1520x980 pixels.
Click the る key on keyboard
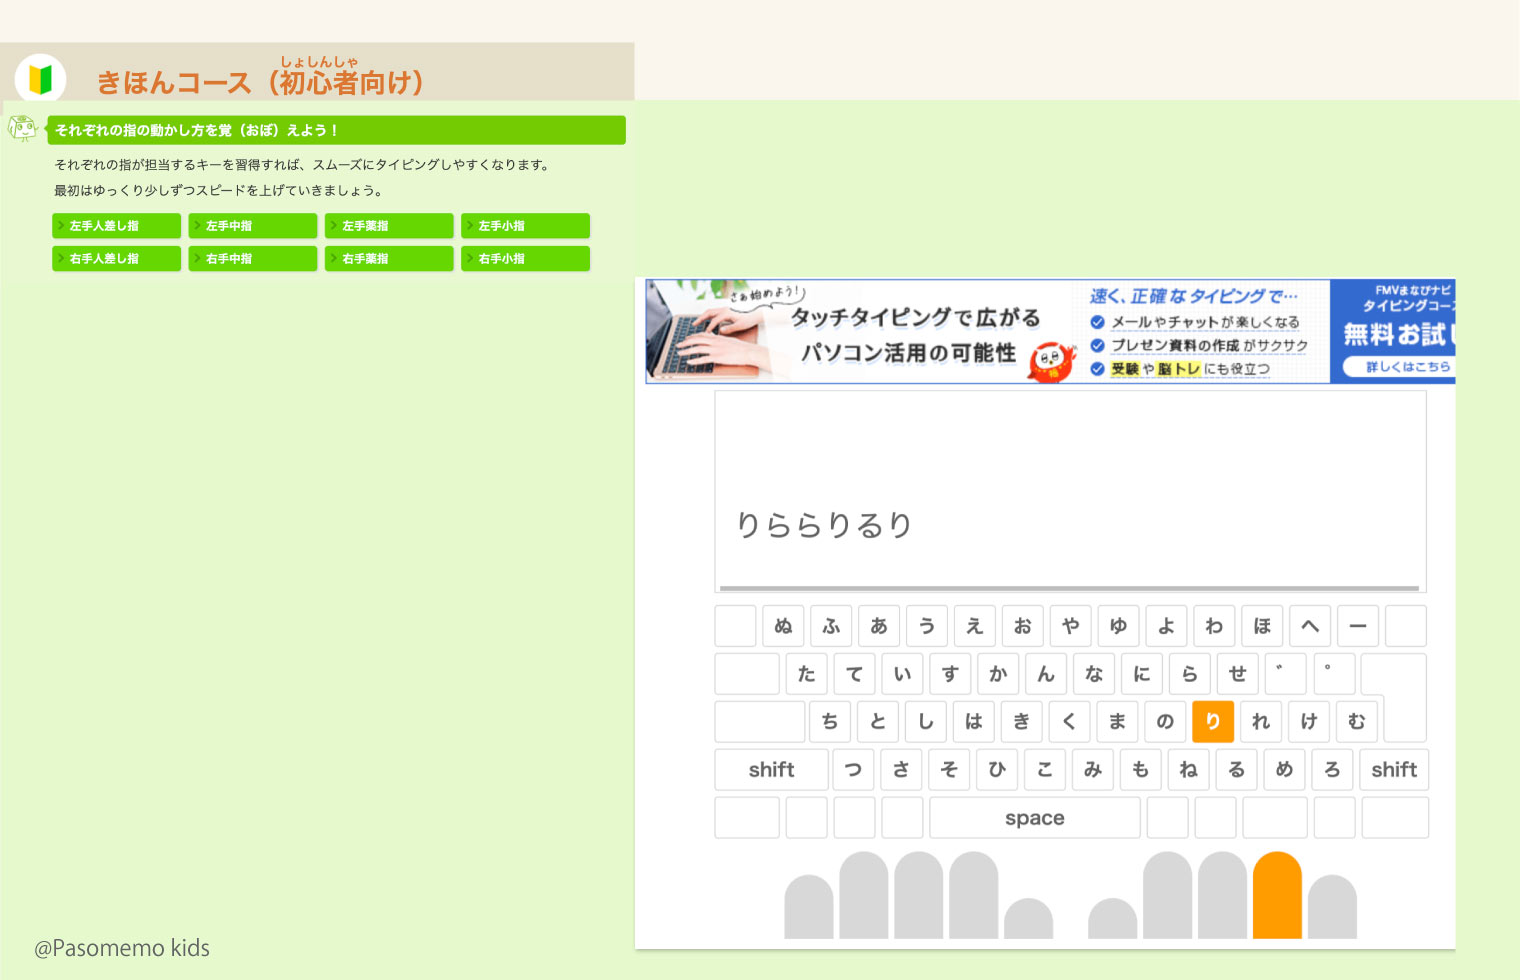(x=1237, y=770)
